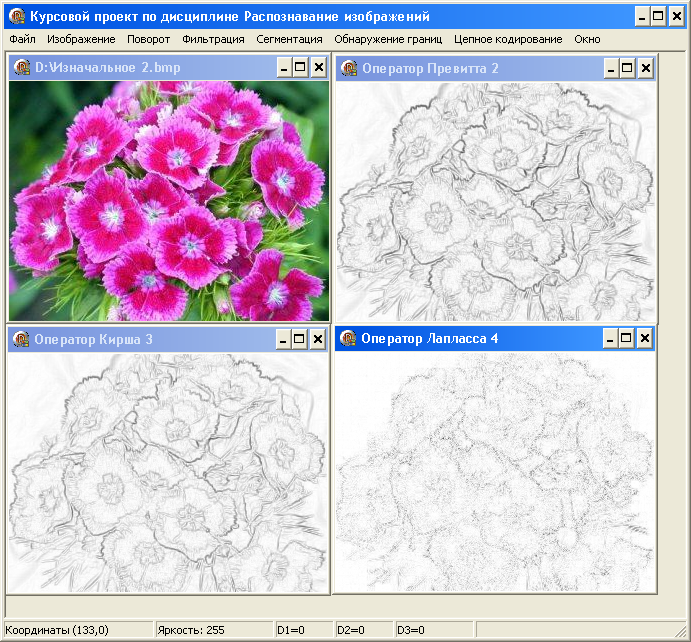Click the resize grip in status bar corner
The height and width of the screenshot is (642, 691).
coord(680,632)
